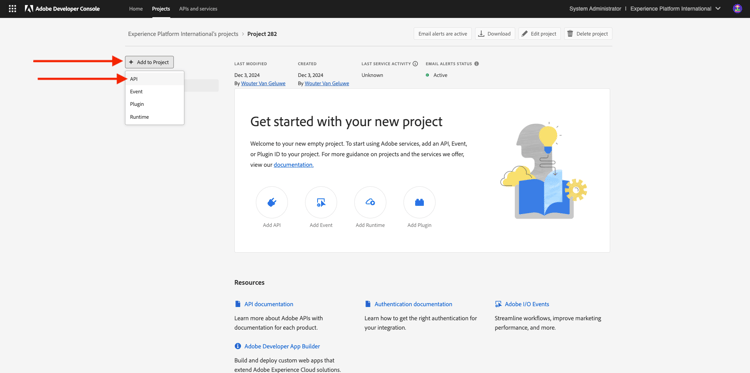The height and width of the screenshot is (373, 750).
Task: Open the app switcher grid icon
Action: pos(12,9)
